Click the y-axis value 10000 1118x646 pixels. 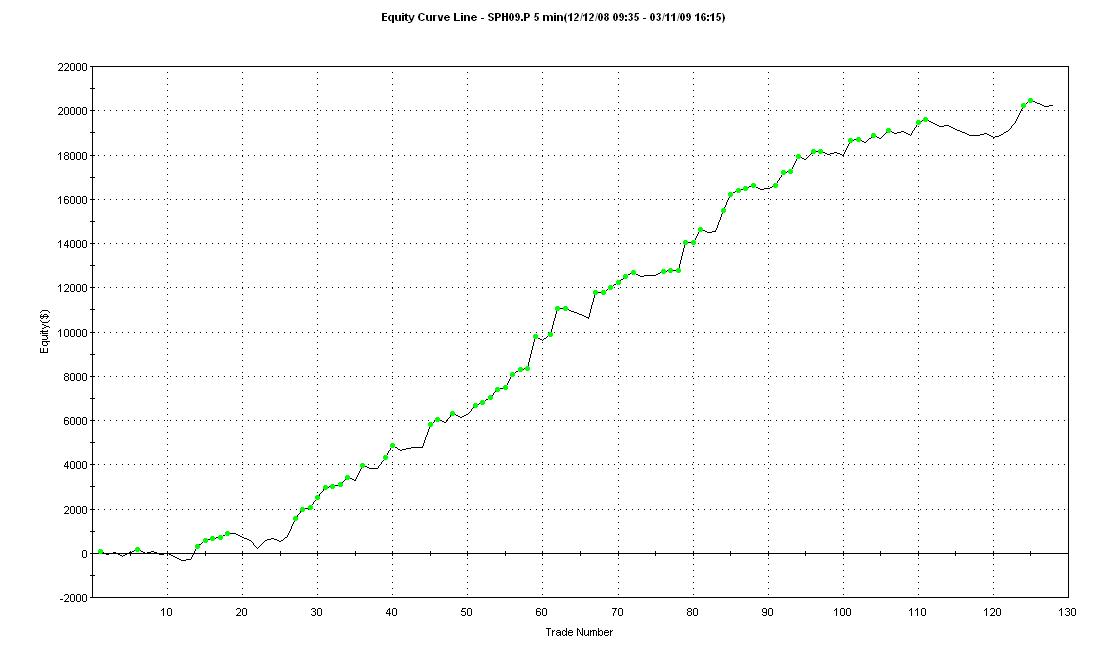tap(73, 332)
